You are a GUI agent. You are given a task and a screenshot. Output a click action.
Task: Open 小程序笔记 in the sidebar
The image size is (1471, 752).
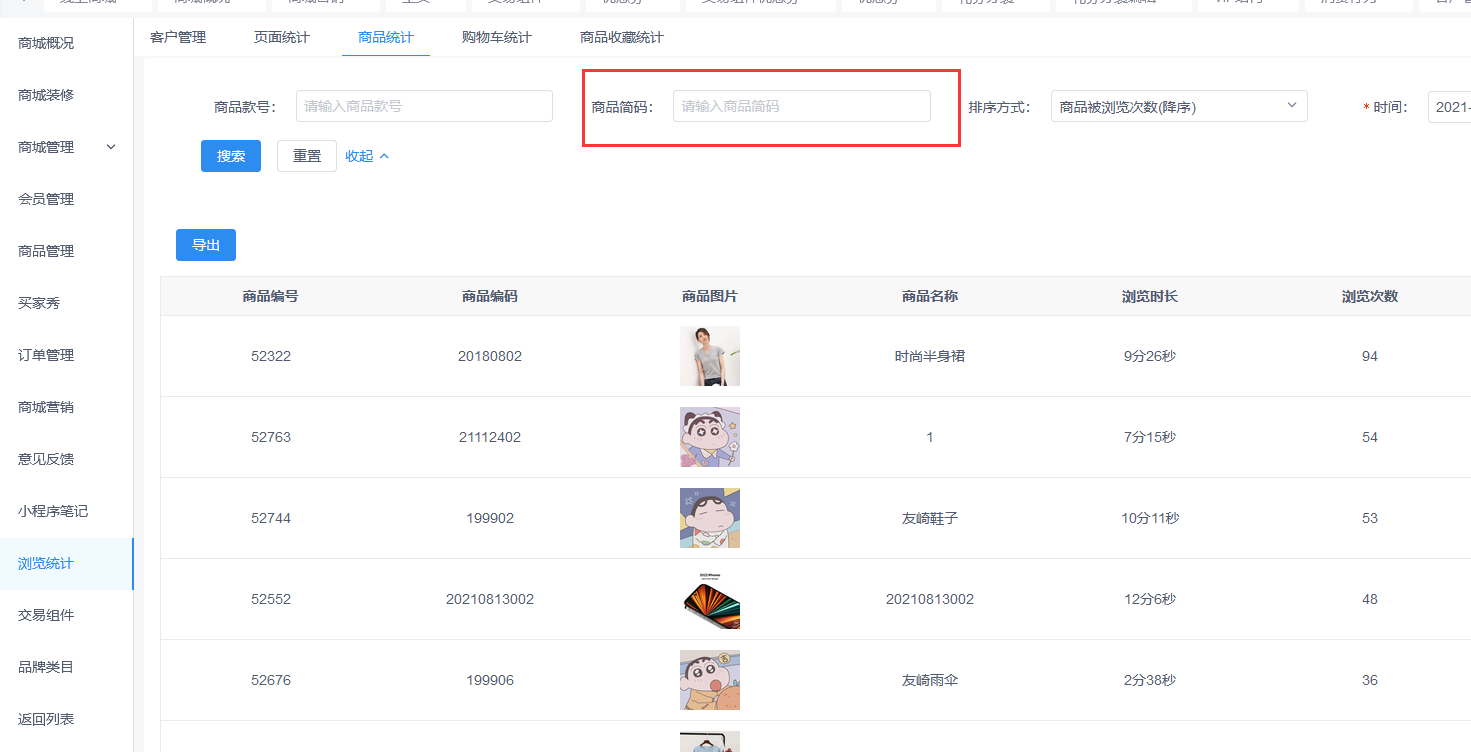point(53,511)
